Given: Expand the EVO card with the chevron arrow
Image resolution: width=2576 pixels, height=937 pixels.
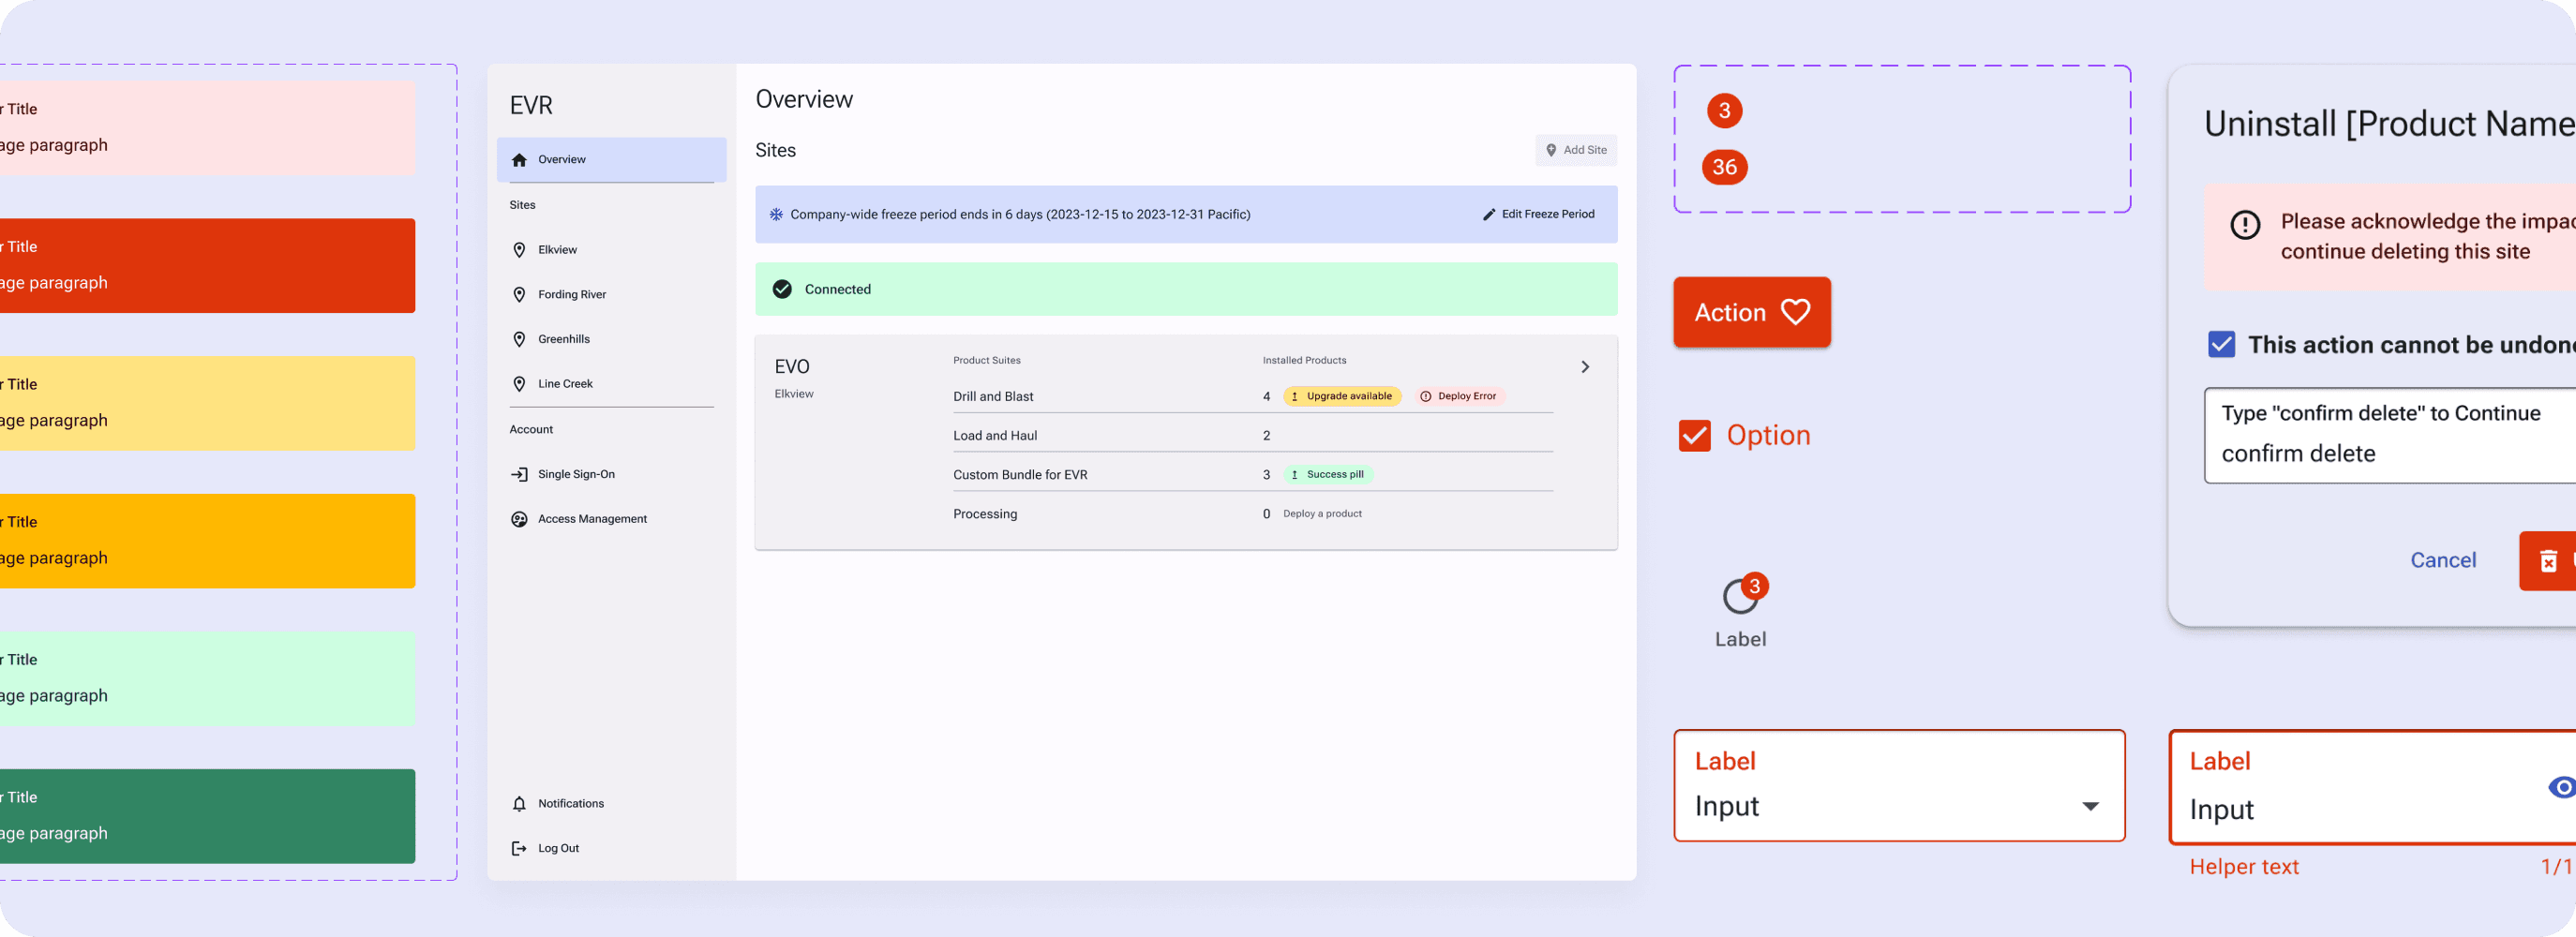Looking at the screenshot, I should 1585,367.
